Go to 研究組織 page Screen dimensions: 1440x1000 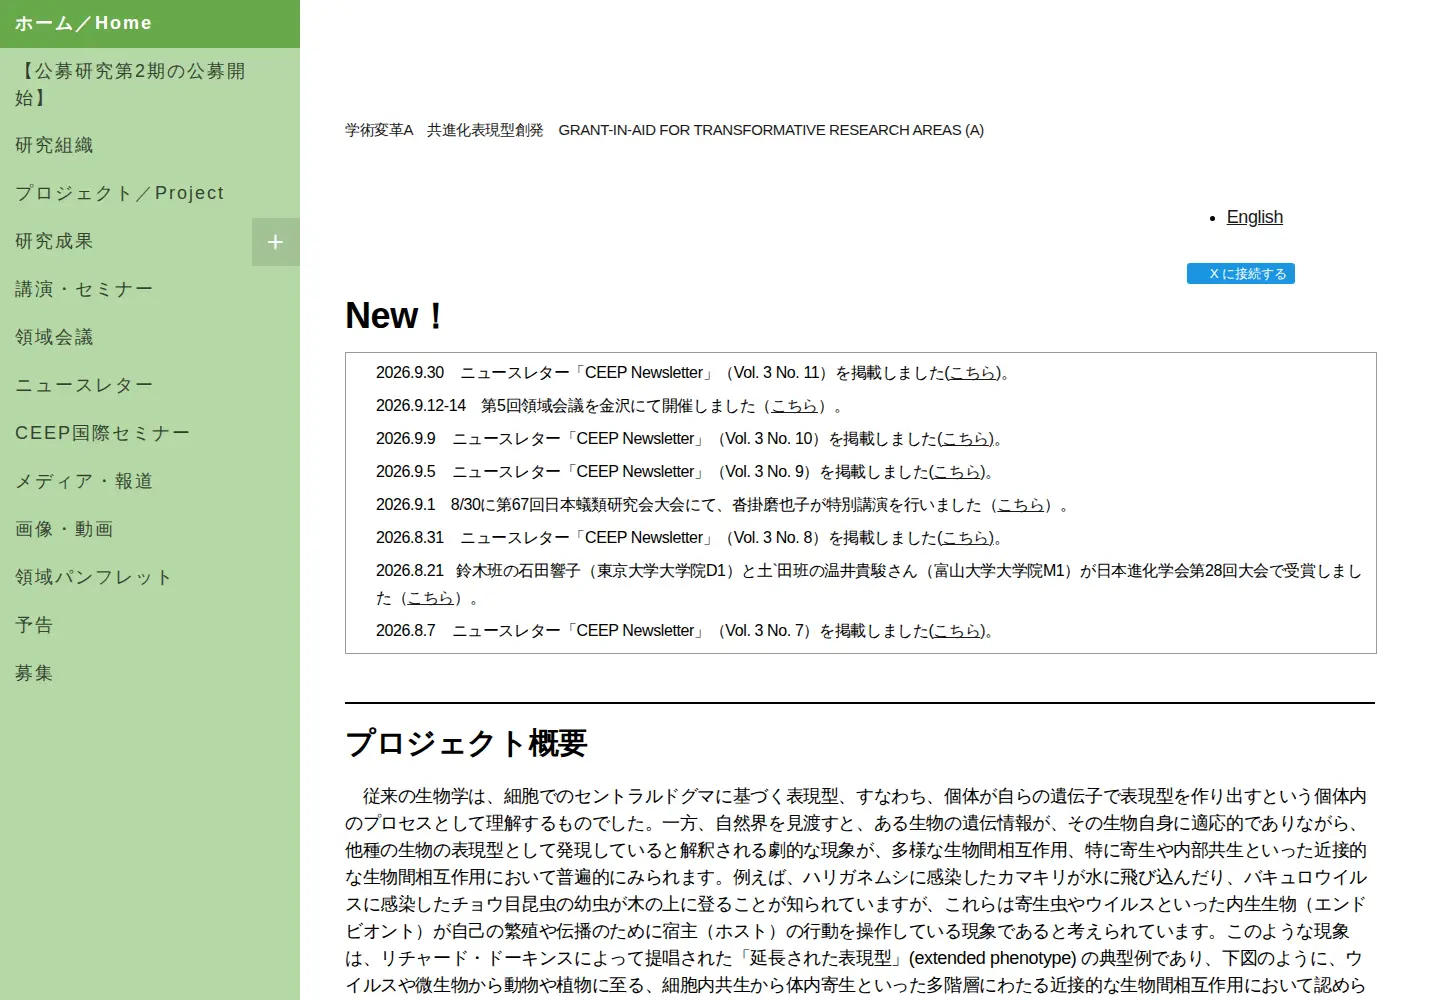150,145
